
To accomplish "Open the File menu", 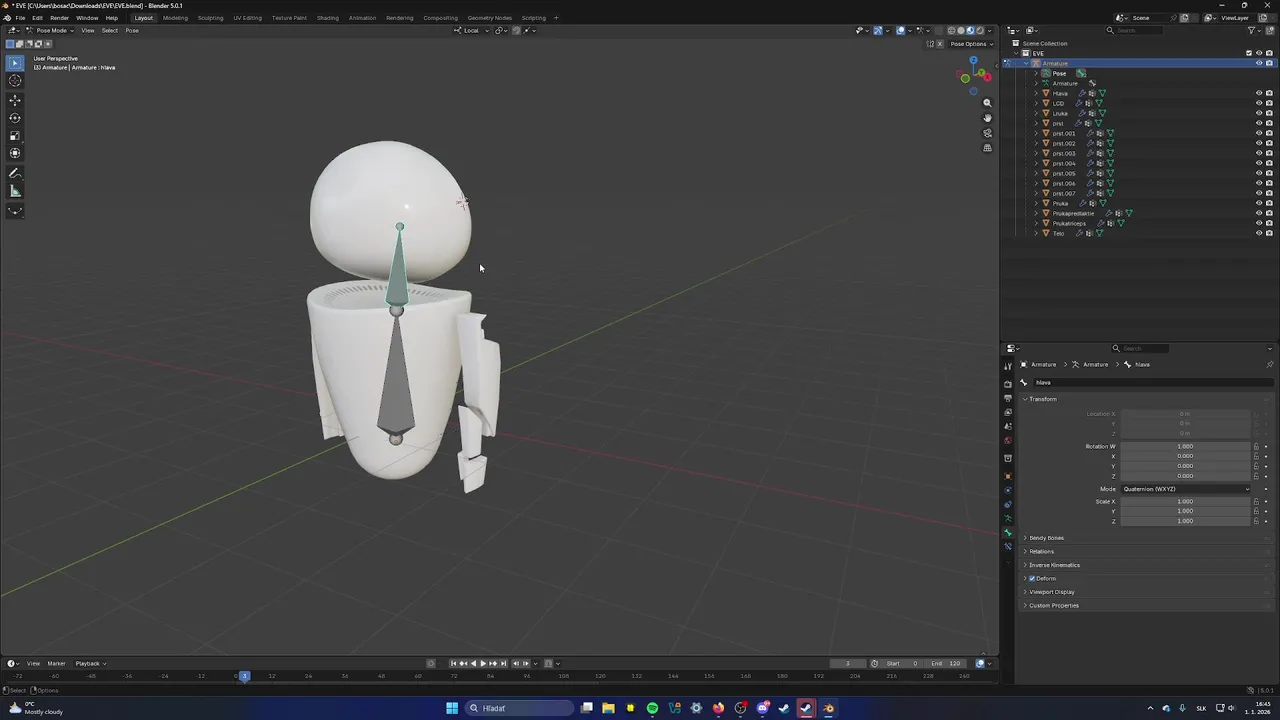I will 20,18.
